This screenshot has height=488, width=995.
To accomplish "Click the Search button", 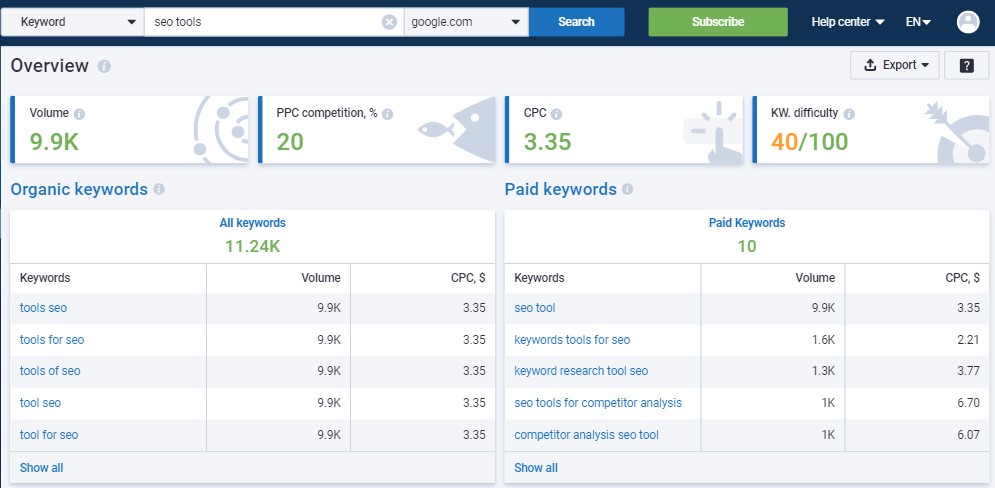I will coord(576,22).
